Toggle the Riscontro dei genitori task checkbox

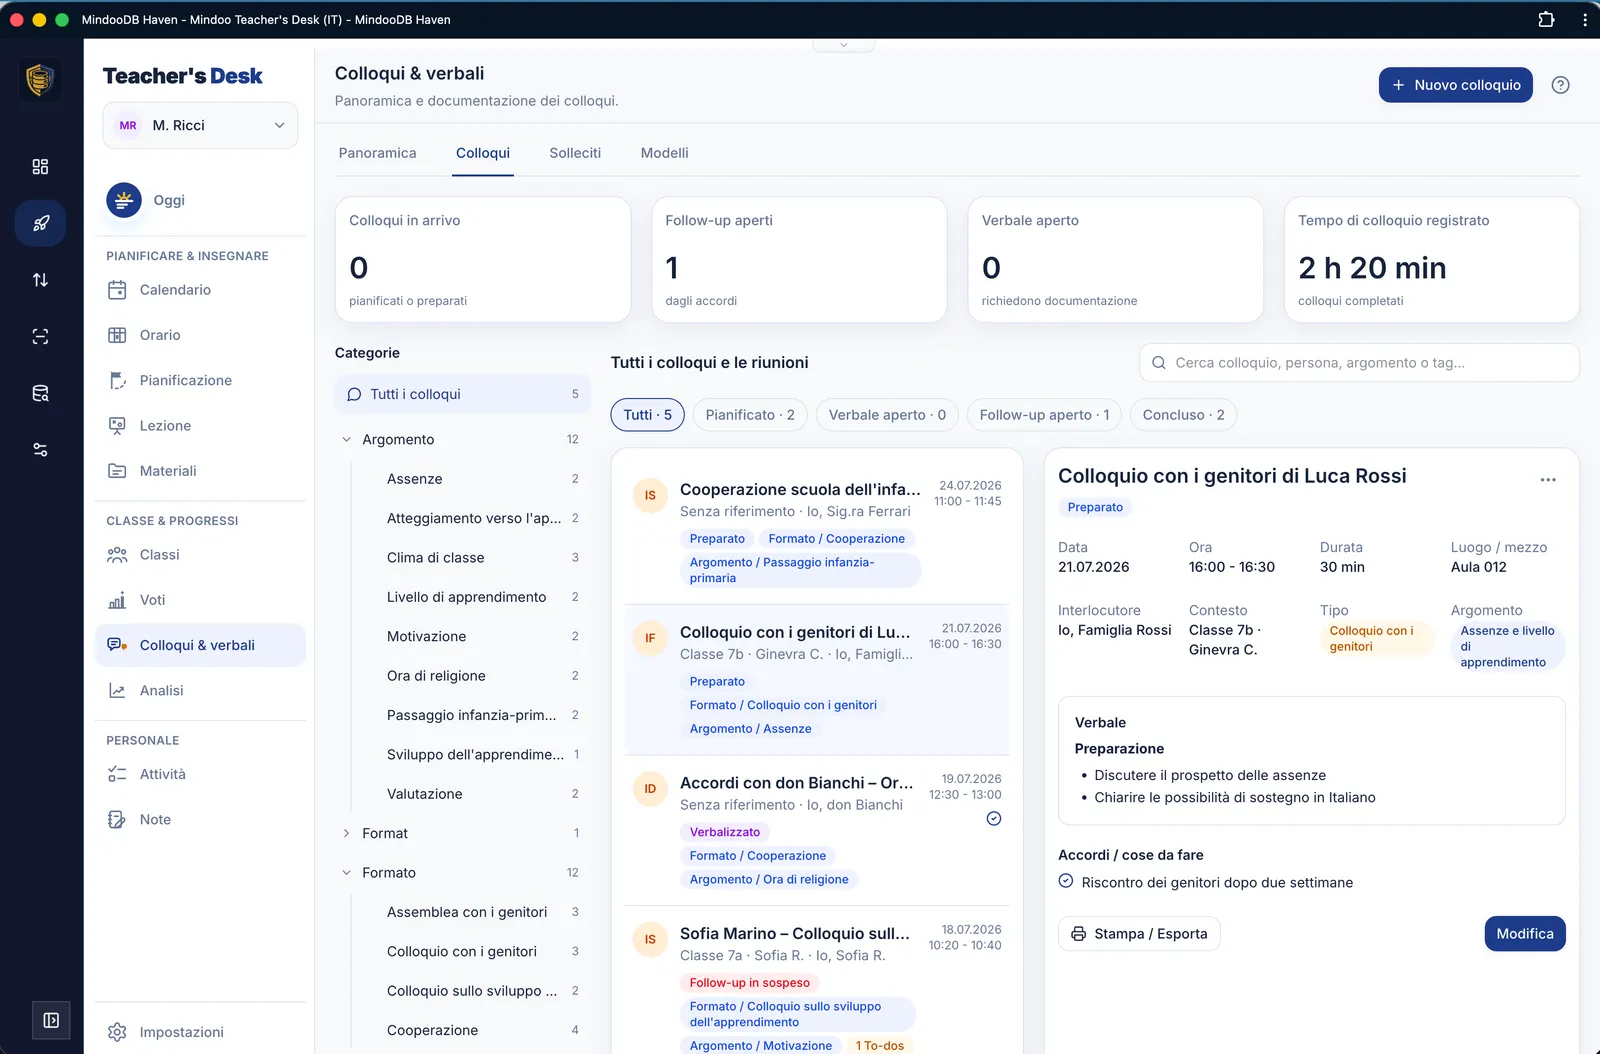1066,881
